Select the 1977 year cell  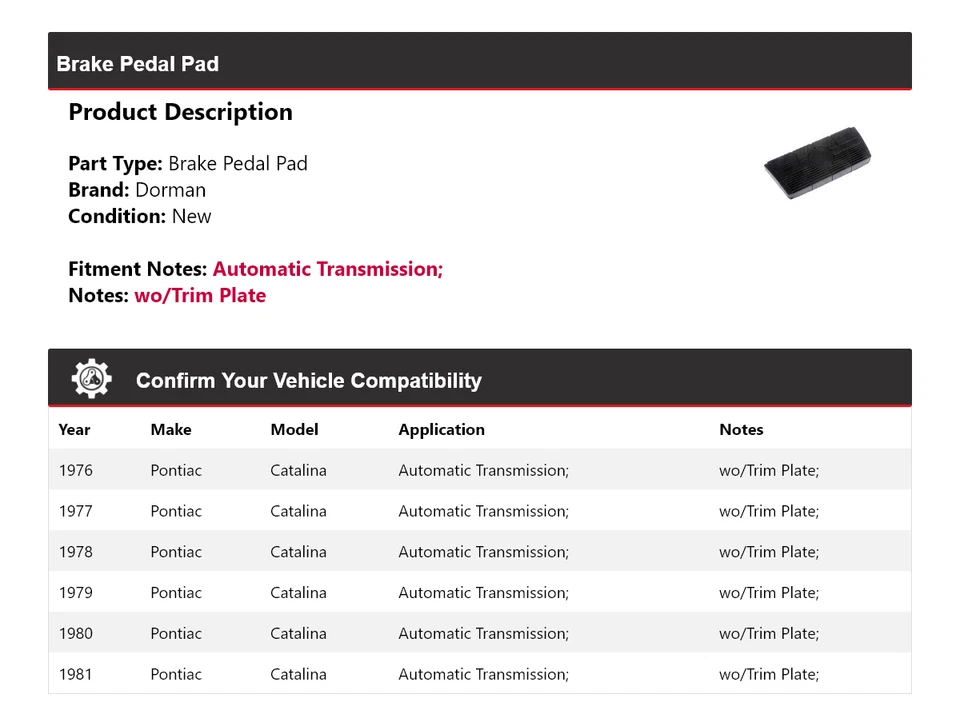coord(76,511)
